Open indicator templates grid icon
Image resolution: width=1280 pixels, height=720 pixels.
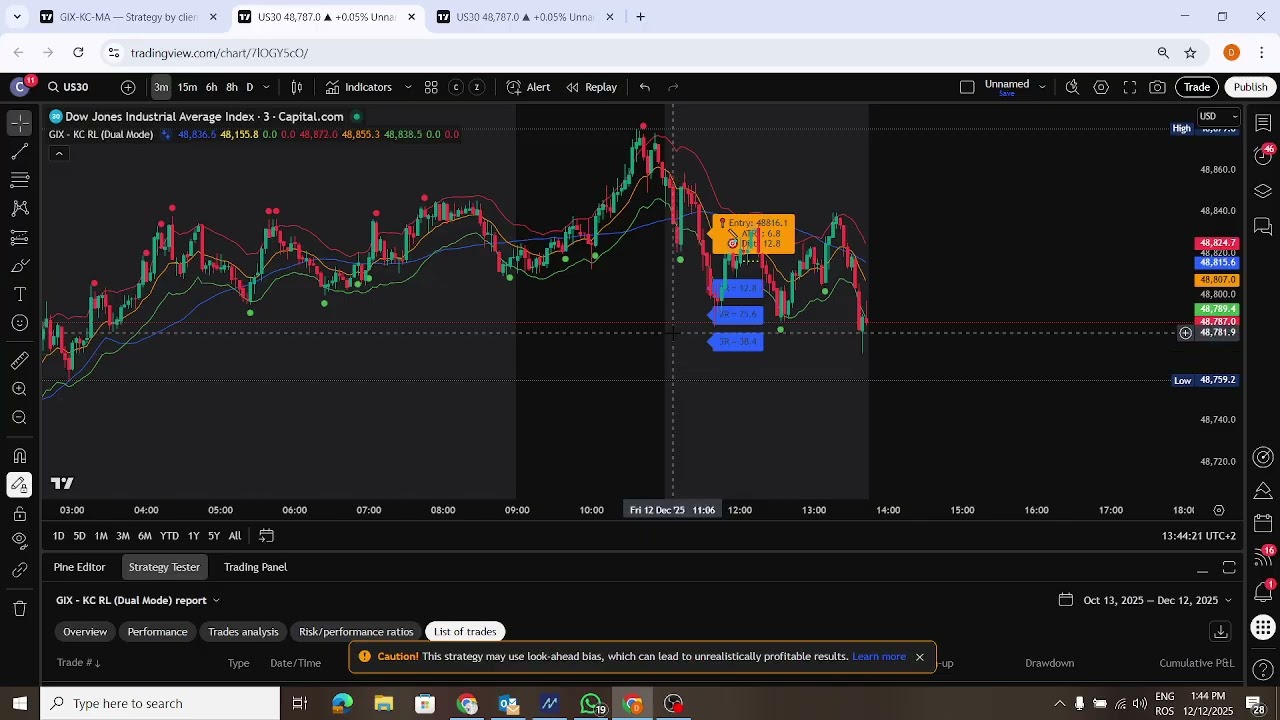coord(431,87)
